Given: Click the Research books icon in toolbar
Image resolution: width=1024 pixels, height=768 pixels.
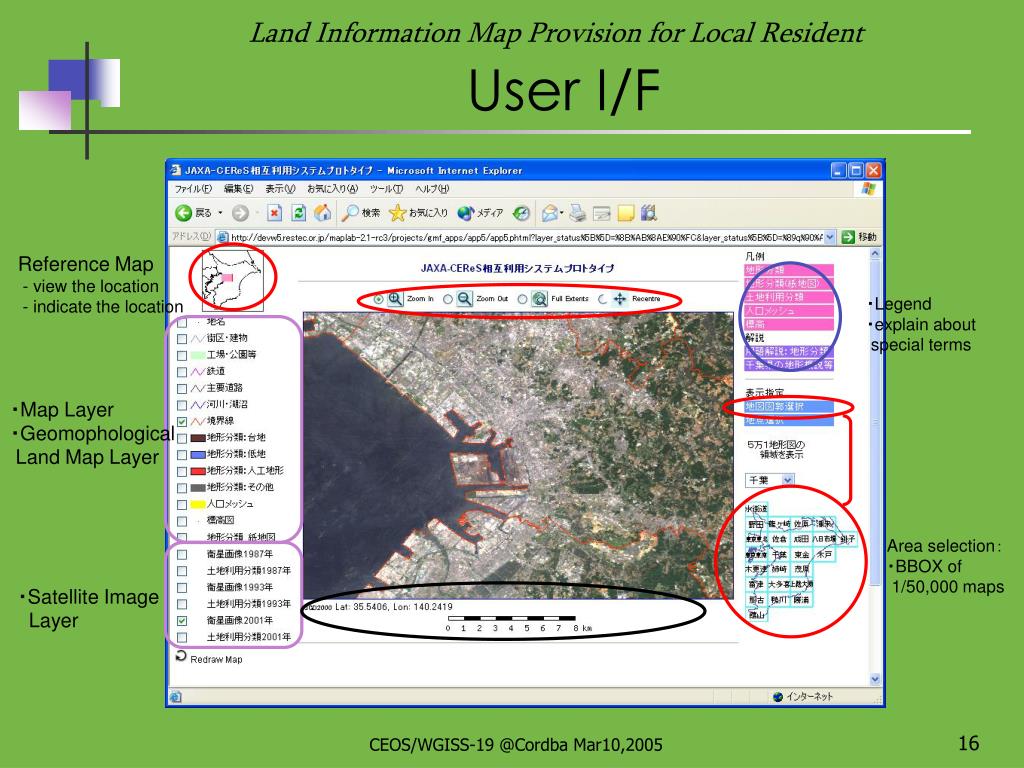Looking at the screenshot, I should coord(648,213).
